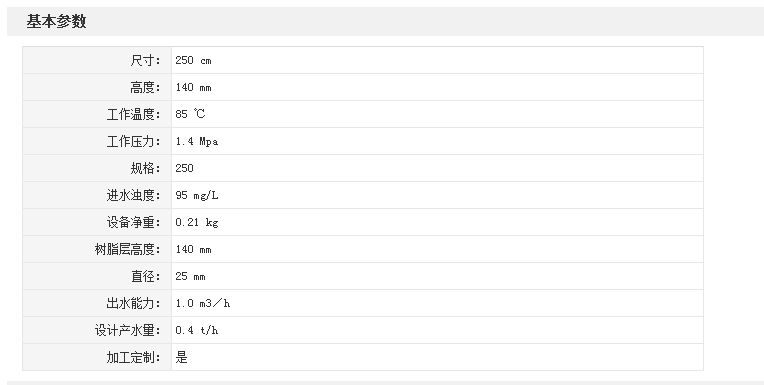Click the 基本参数 section header
Image resolution: width=764 pixels, height=385 pixels.
[x=56, y=21]
